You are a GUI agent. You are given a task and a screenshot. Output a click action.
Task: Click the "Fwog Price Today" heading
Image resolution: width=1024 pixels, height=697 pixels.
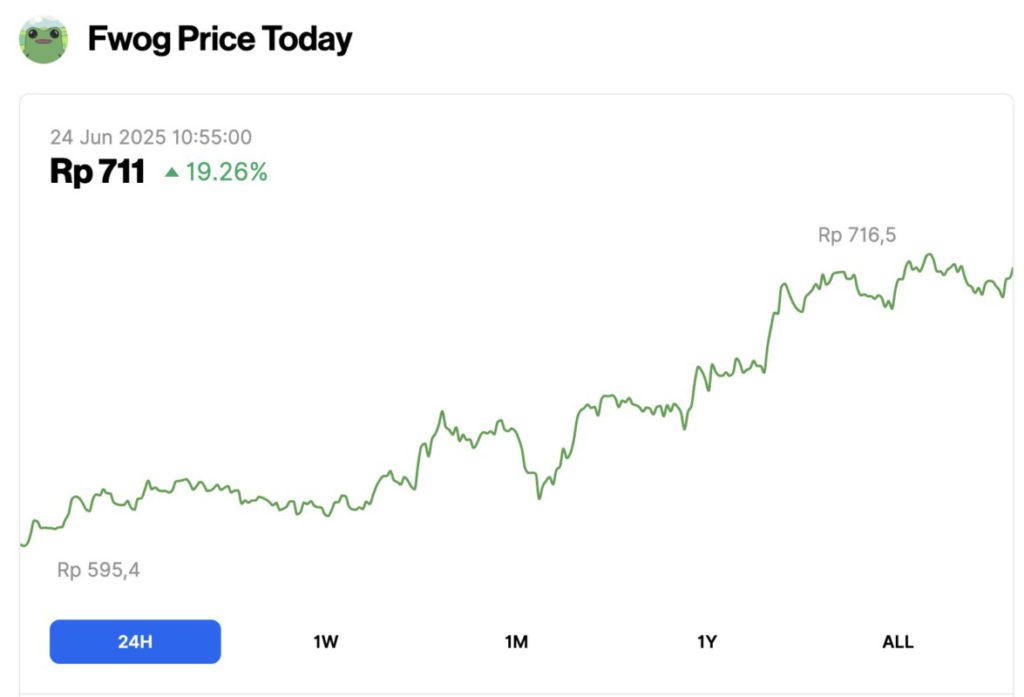[220, 40]
